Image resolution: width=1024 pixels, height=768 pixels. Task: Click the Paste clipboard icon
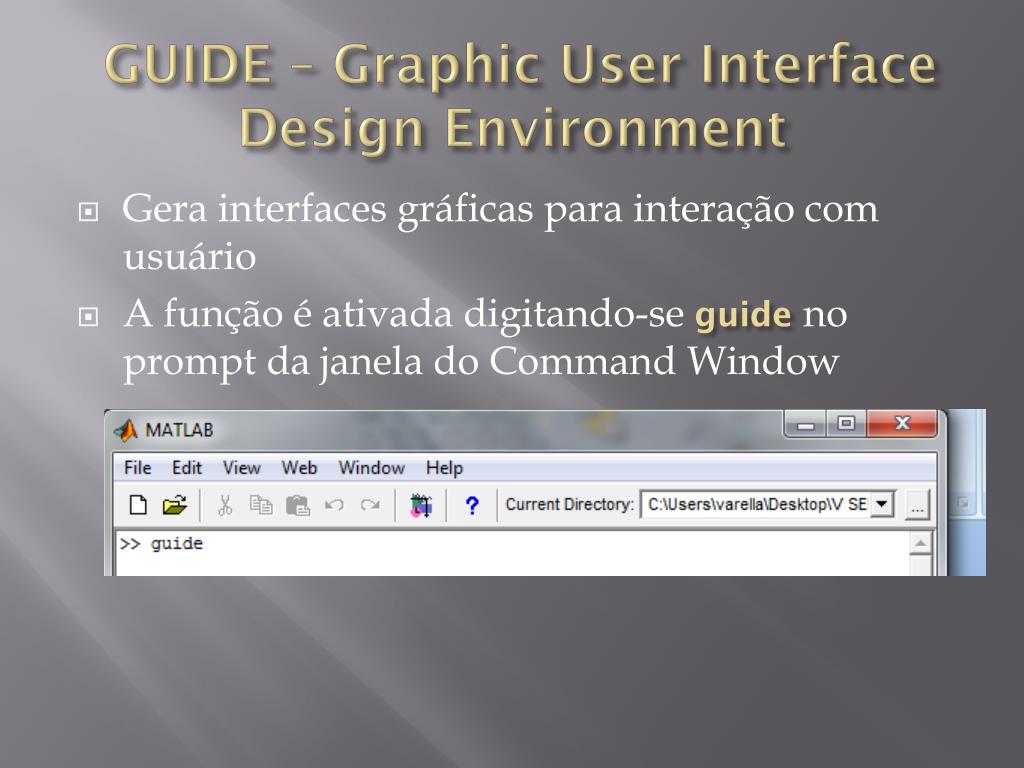coord(298,505)
